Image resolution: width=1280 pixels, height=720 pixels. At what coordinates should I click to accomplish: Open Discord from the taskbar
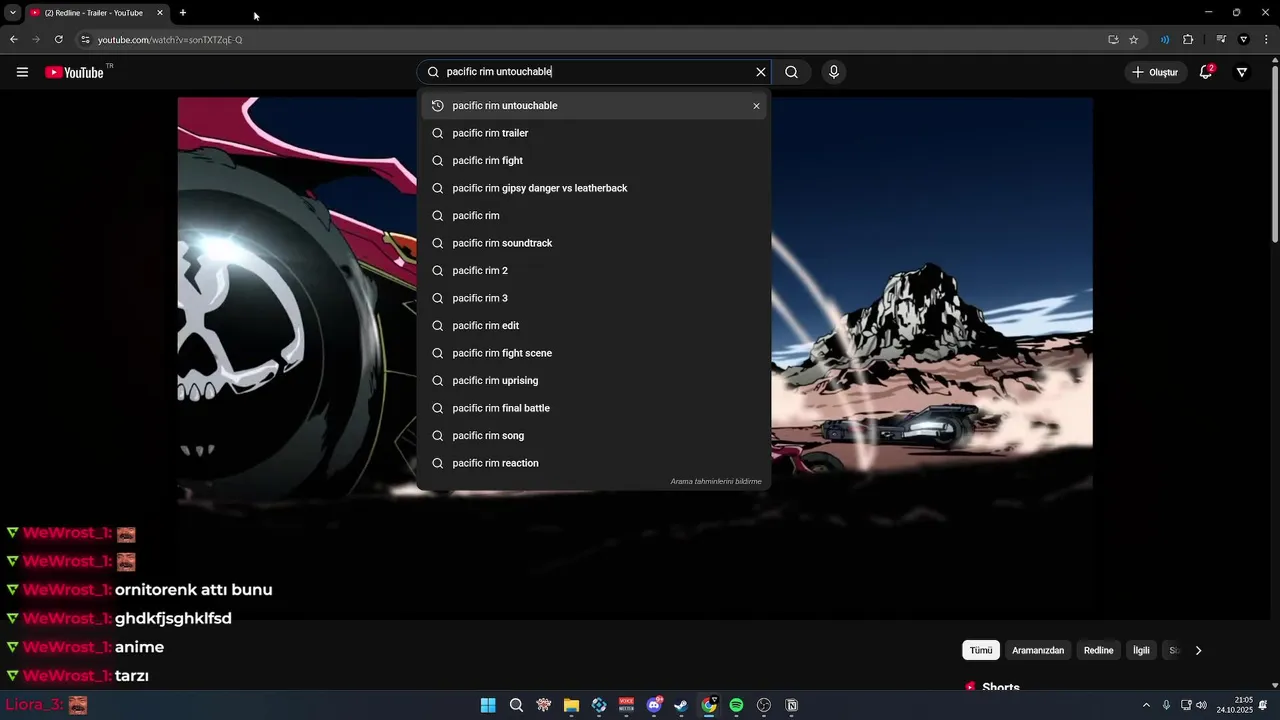[654, 705]
